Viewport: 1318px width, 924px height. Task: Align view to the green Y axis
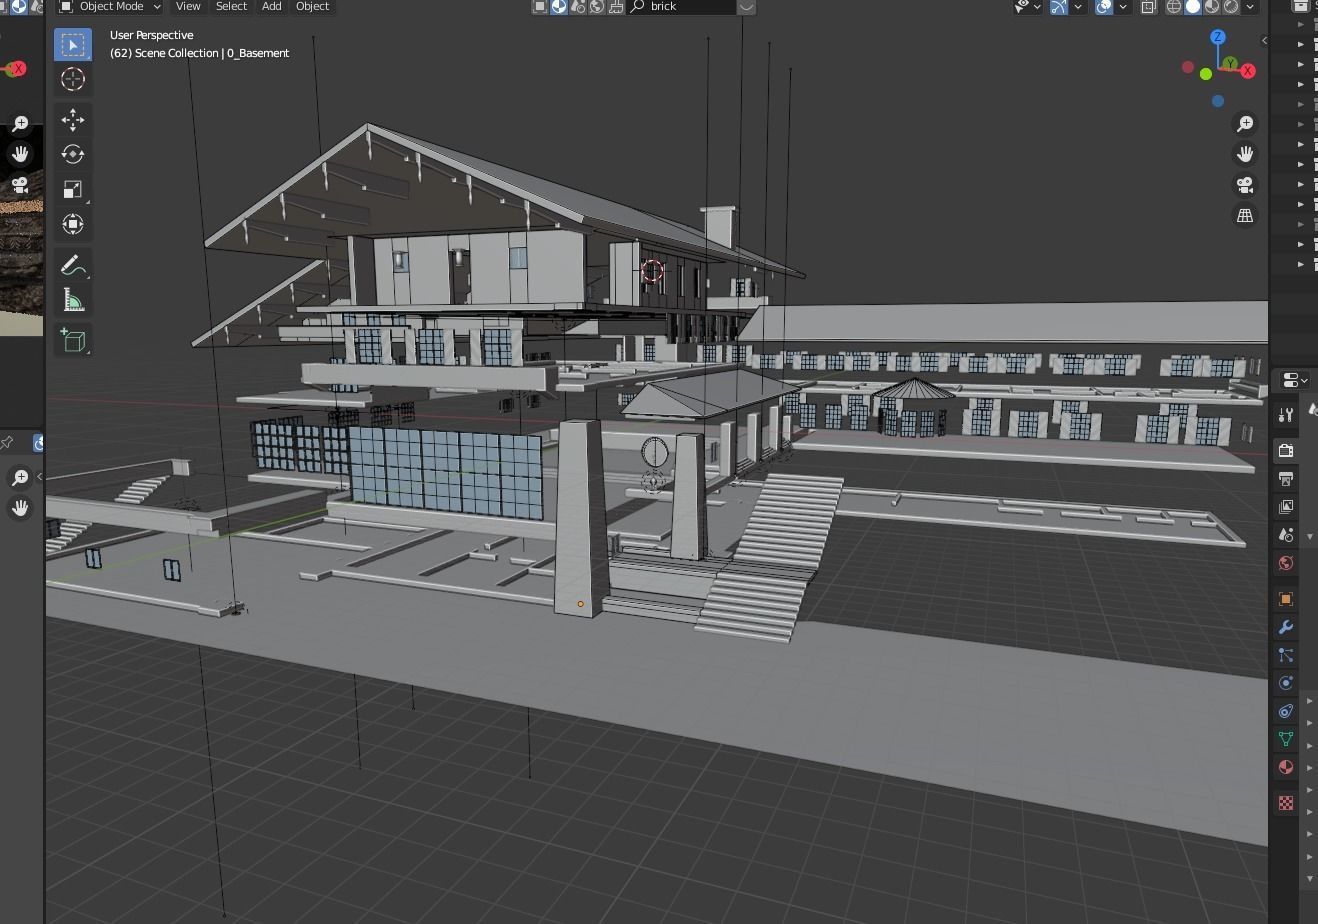[1230, 63]
